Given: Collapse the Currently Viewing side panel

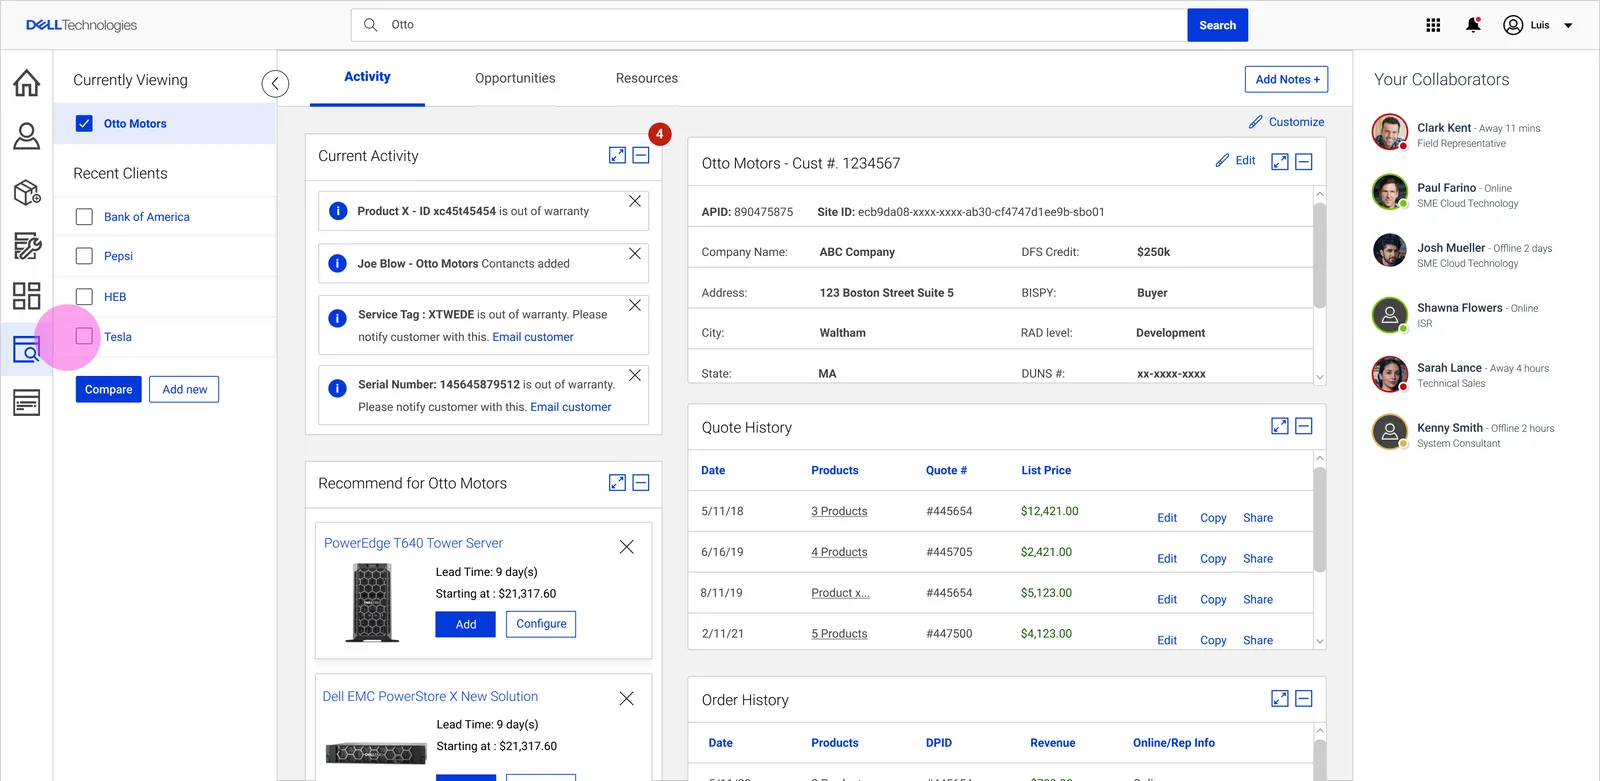Looking at the screenshot, I should 275,84.
